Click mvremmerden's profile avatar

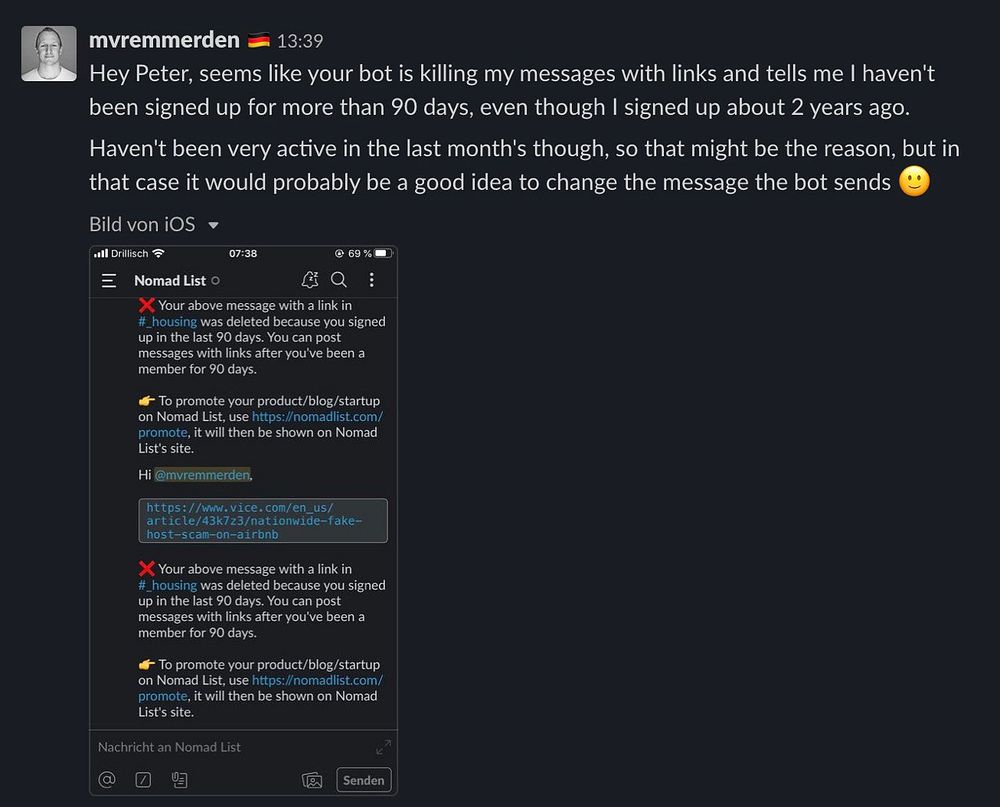pos(49,54)
